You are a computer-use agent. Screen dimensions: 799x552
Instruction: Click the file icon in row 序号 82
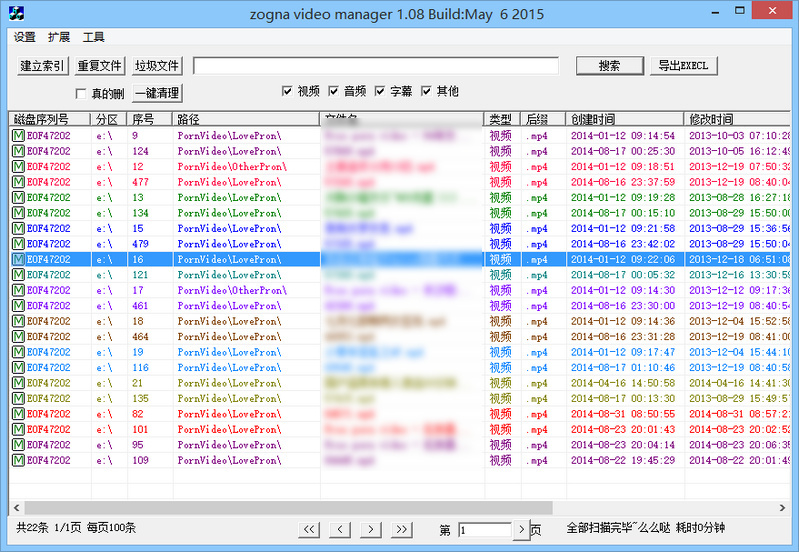click(x=18, y=414)
